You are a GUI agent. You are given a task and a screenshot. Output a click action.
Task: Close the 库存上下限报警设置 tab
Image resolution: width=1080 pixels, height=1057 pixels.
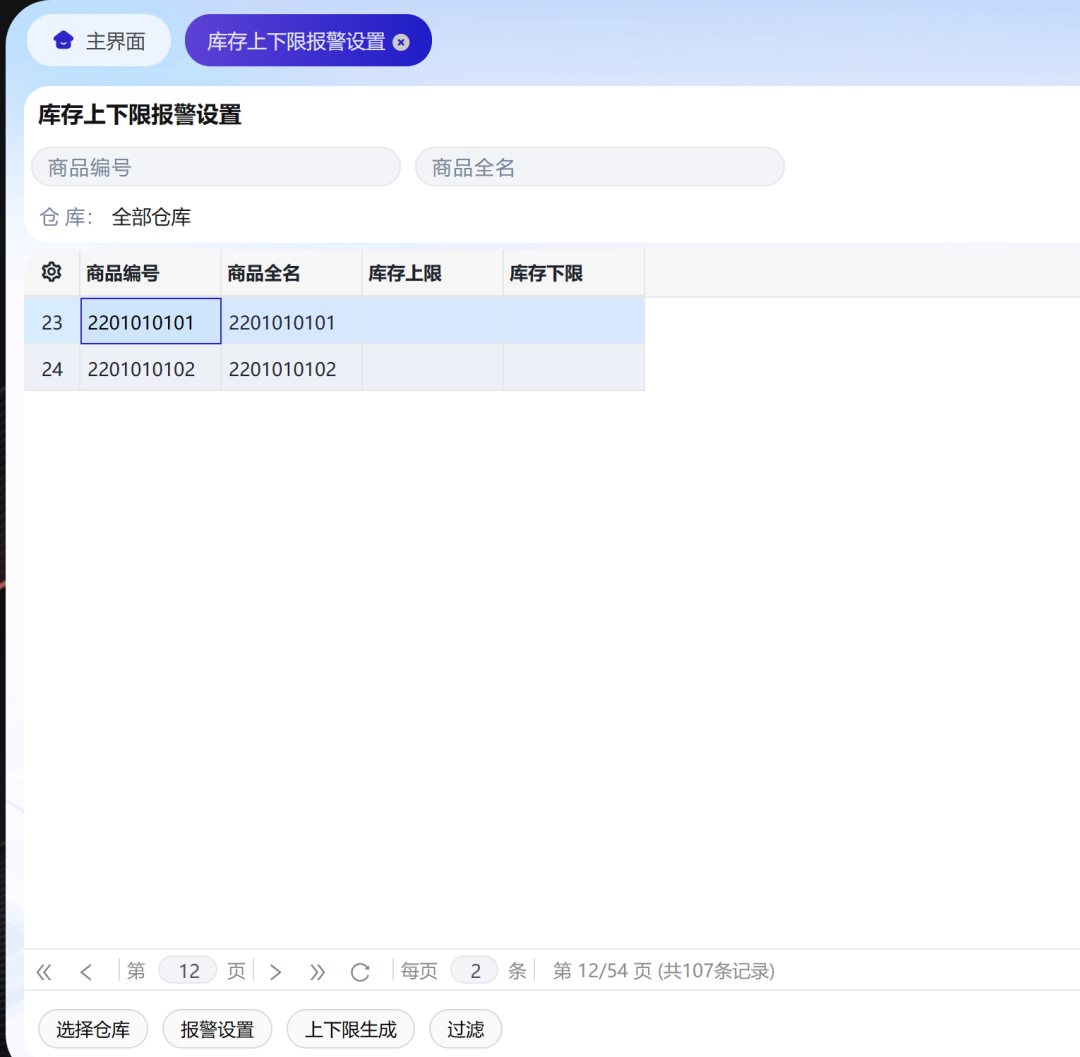[x=401, y=42]
